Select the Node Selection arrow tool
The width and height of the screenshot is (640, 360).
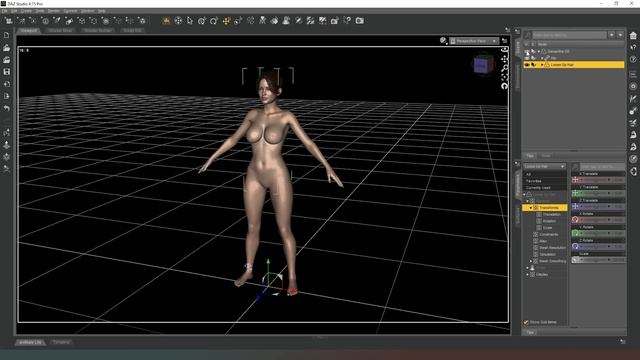(190, 20)
